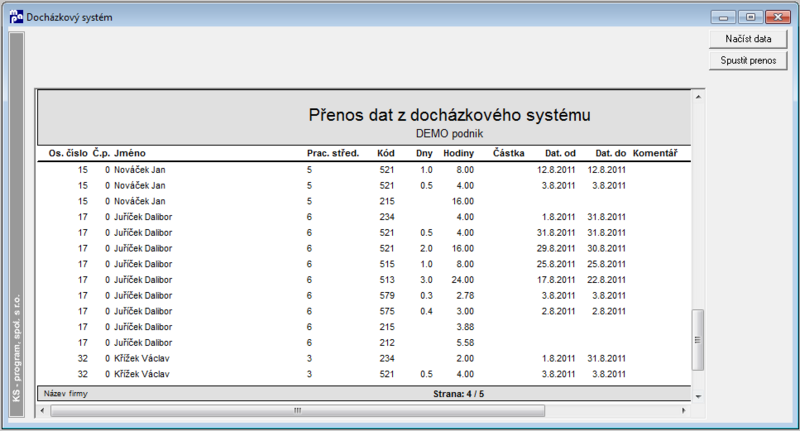
Task: Click the Název firmy footer text
Action: 65,394
